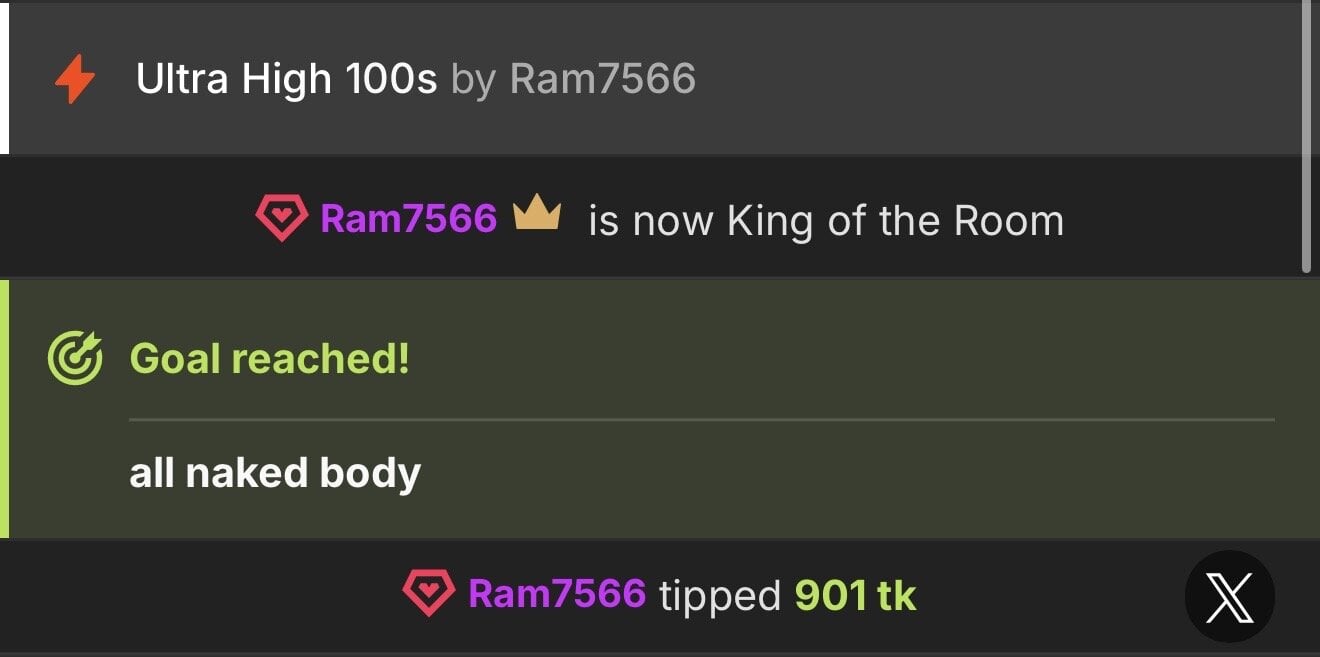Viewport: 1320px width, 657px height.
Task: Click the green goal target icon
Action: coord(75,359)
